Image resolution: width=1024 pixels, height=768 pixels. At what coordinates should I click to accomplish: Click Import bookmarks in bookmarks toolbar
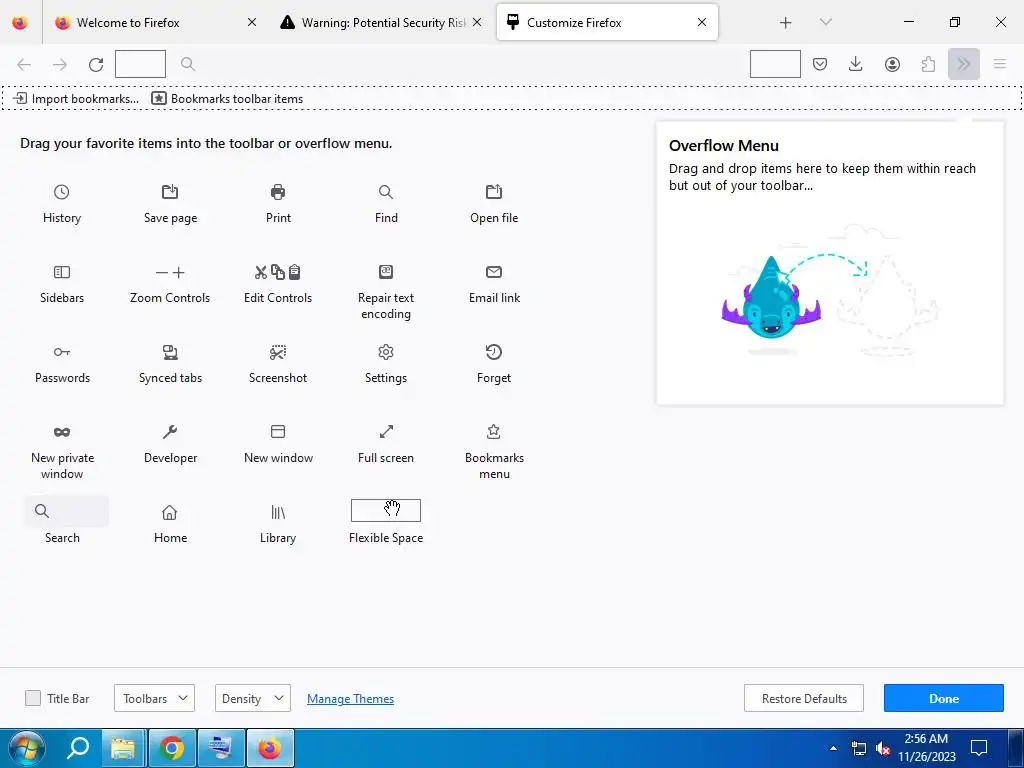[76, 99]
